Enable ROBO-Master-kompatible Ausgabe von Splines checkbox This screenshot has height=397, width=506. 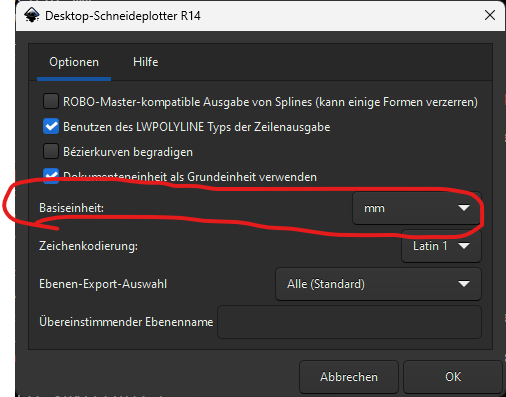point(51,101)
